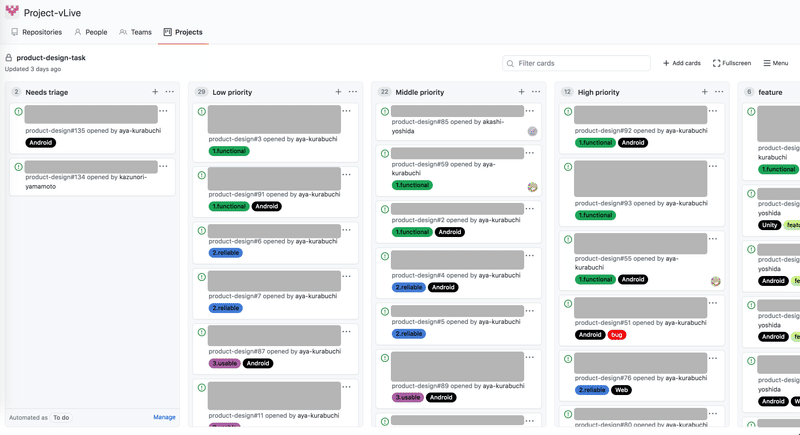Click assignee avatar on product-design#59 card

tap(532, 187)
